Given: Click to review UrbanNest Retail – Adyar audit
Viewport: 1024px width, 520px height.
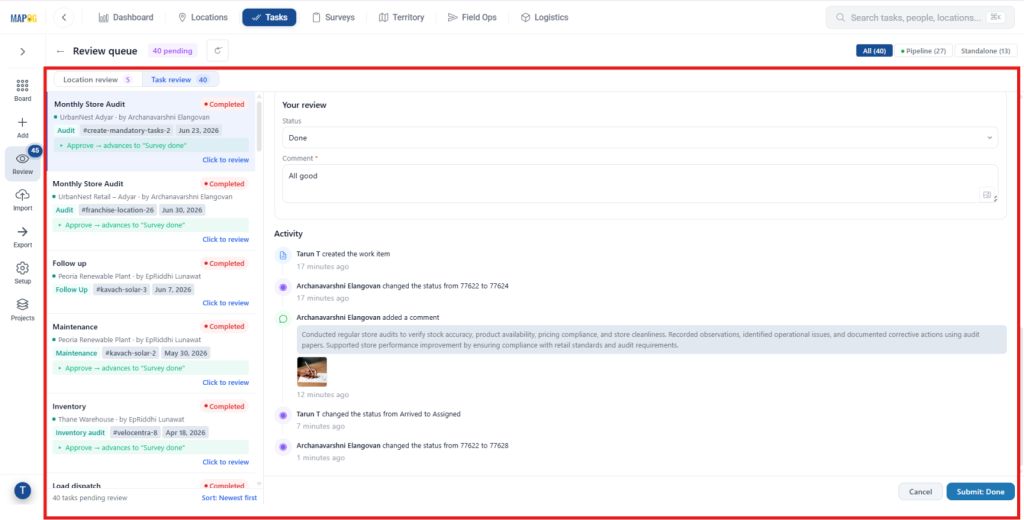Looking at the screenshot, I should 225,240.
